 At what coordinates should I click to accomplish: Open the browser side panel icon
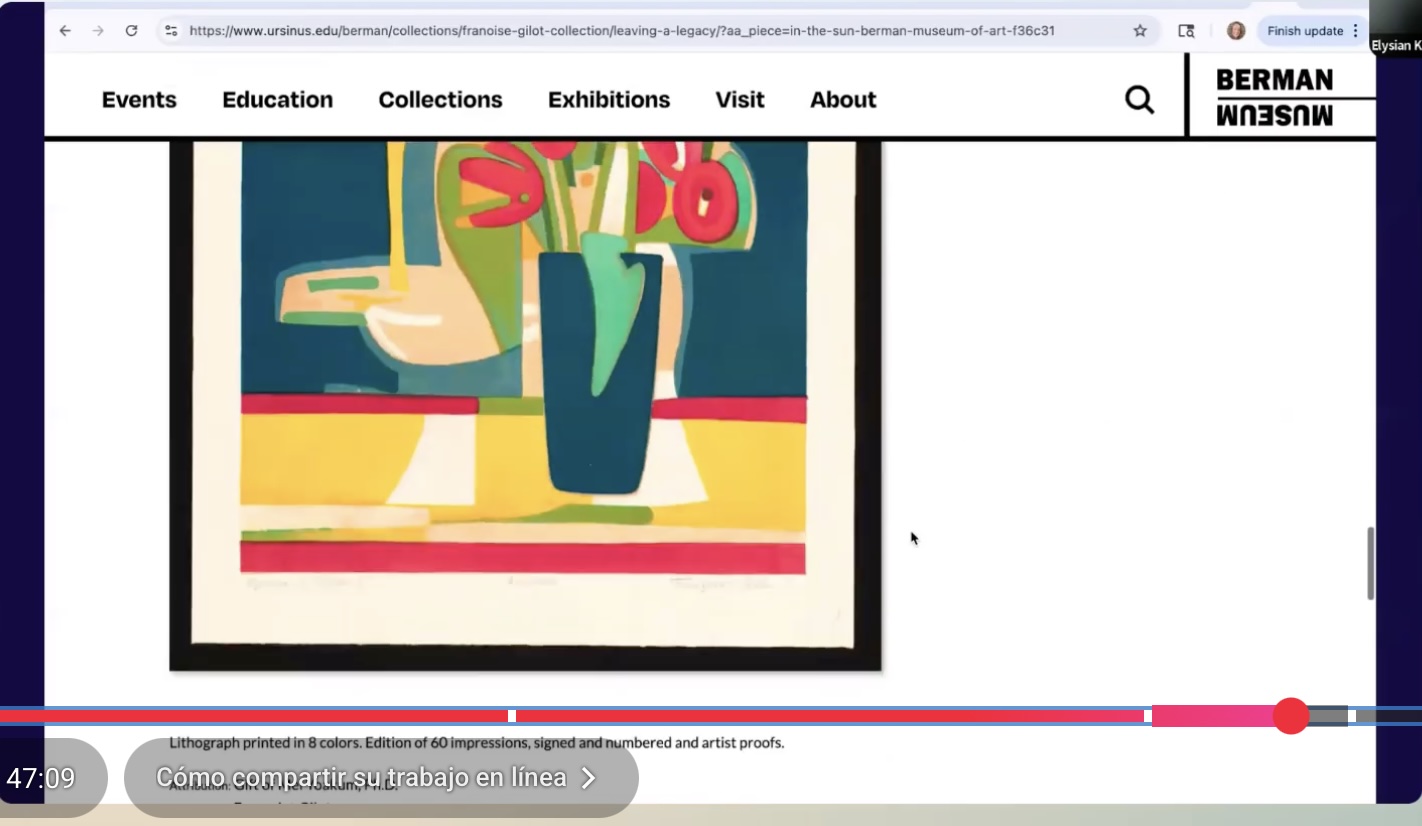(1186, 31)
